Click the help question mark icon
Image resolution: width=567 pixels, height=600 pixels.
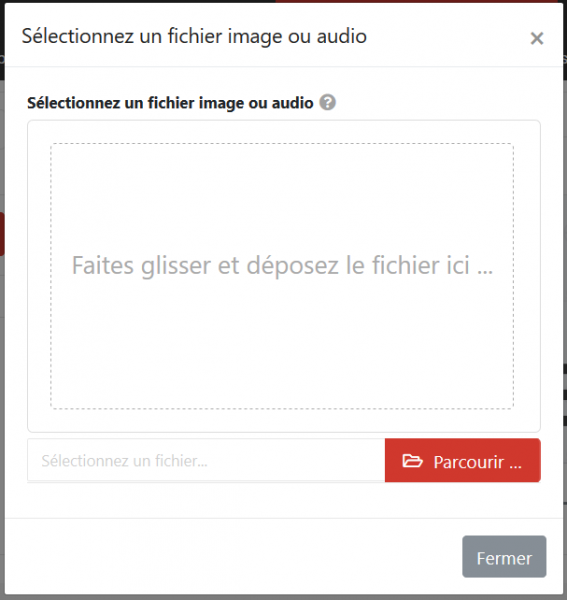327,103
